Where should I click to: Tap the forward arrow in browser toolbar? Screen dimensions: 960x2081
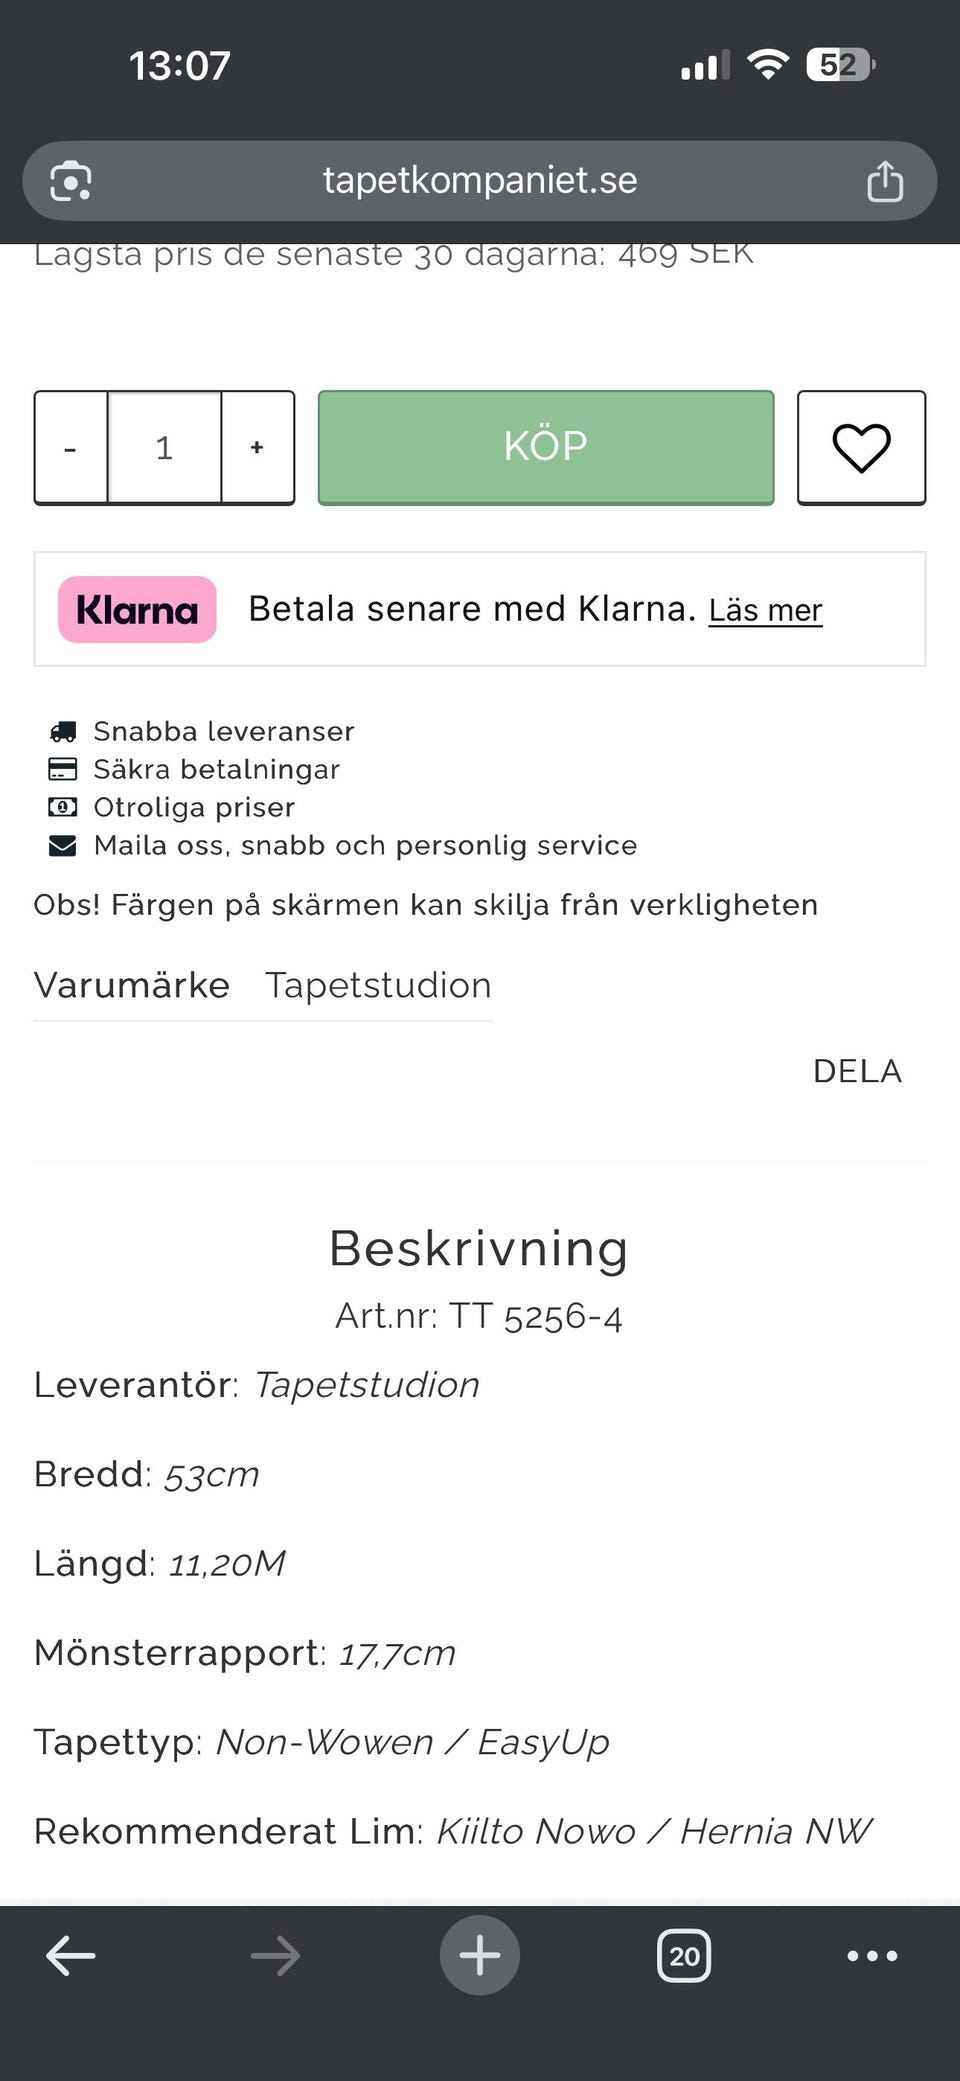[275, 1955]
